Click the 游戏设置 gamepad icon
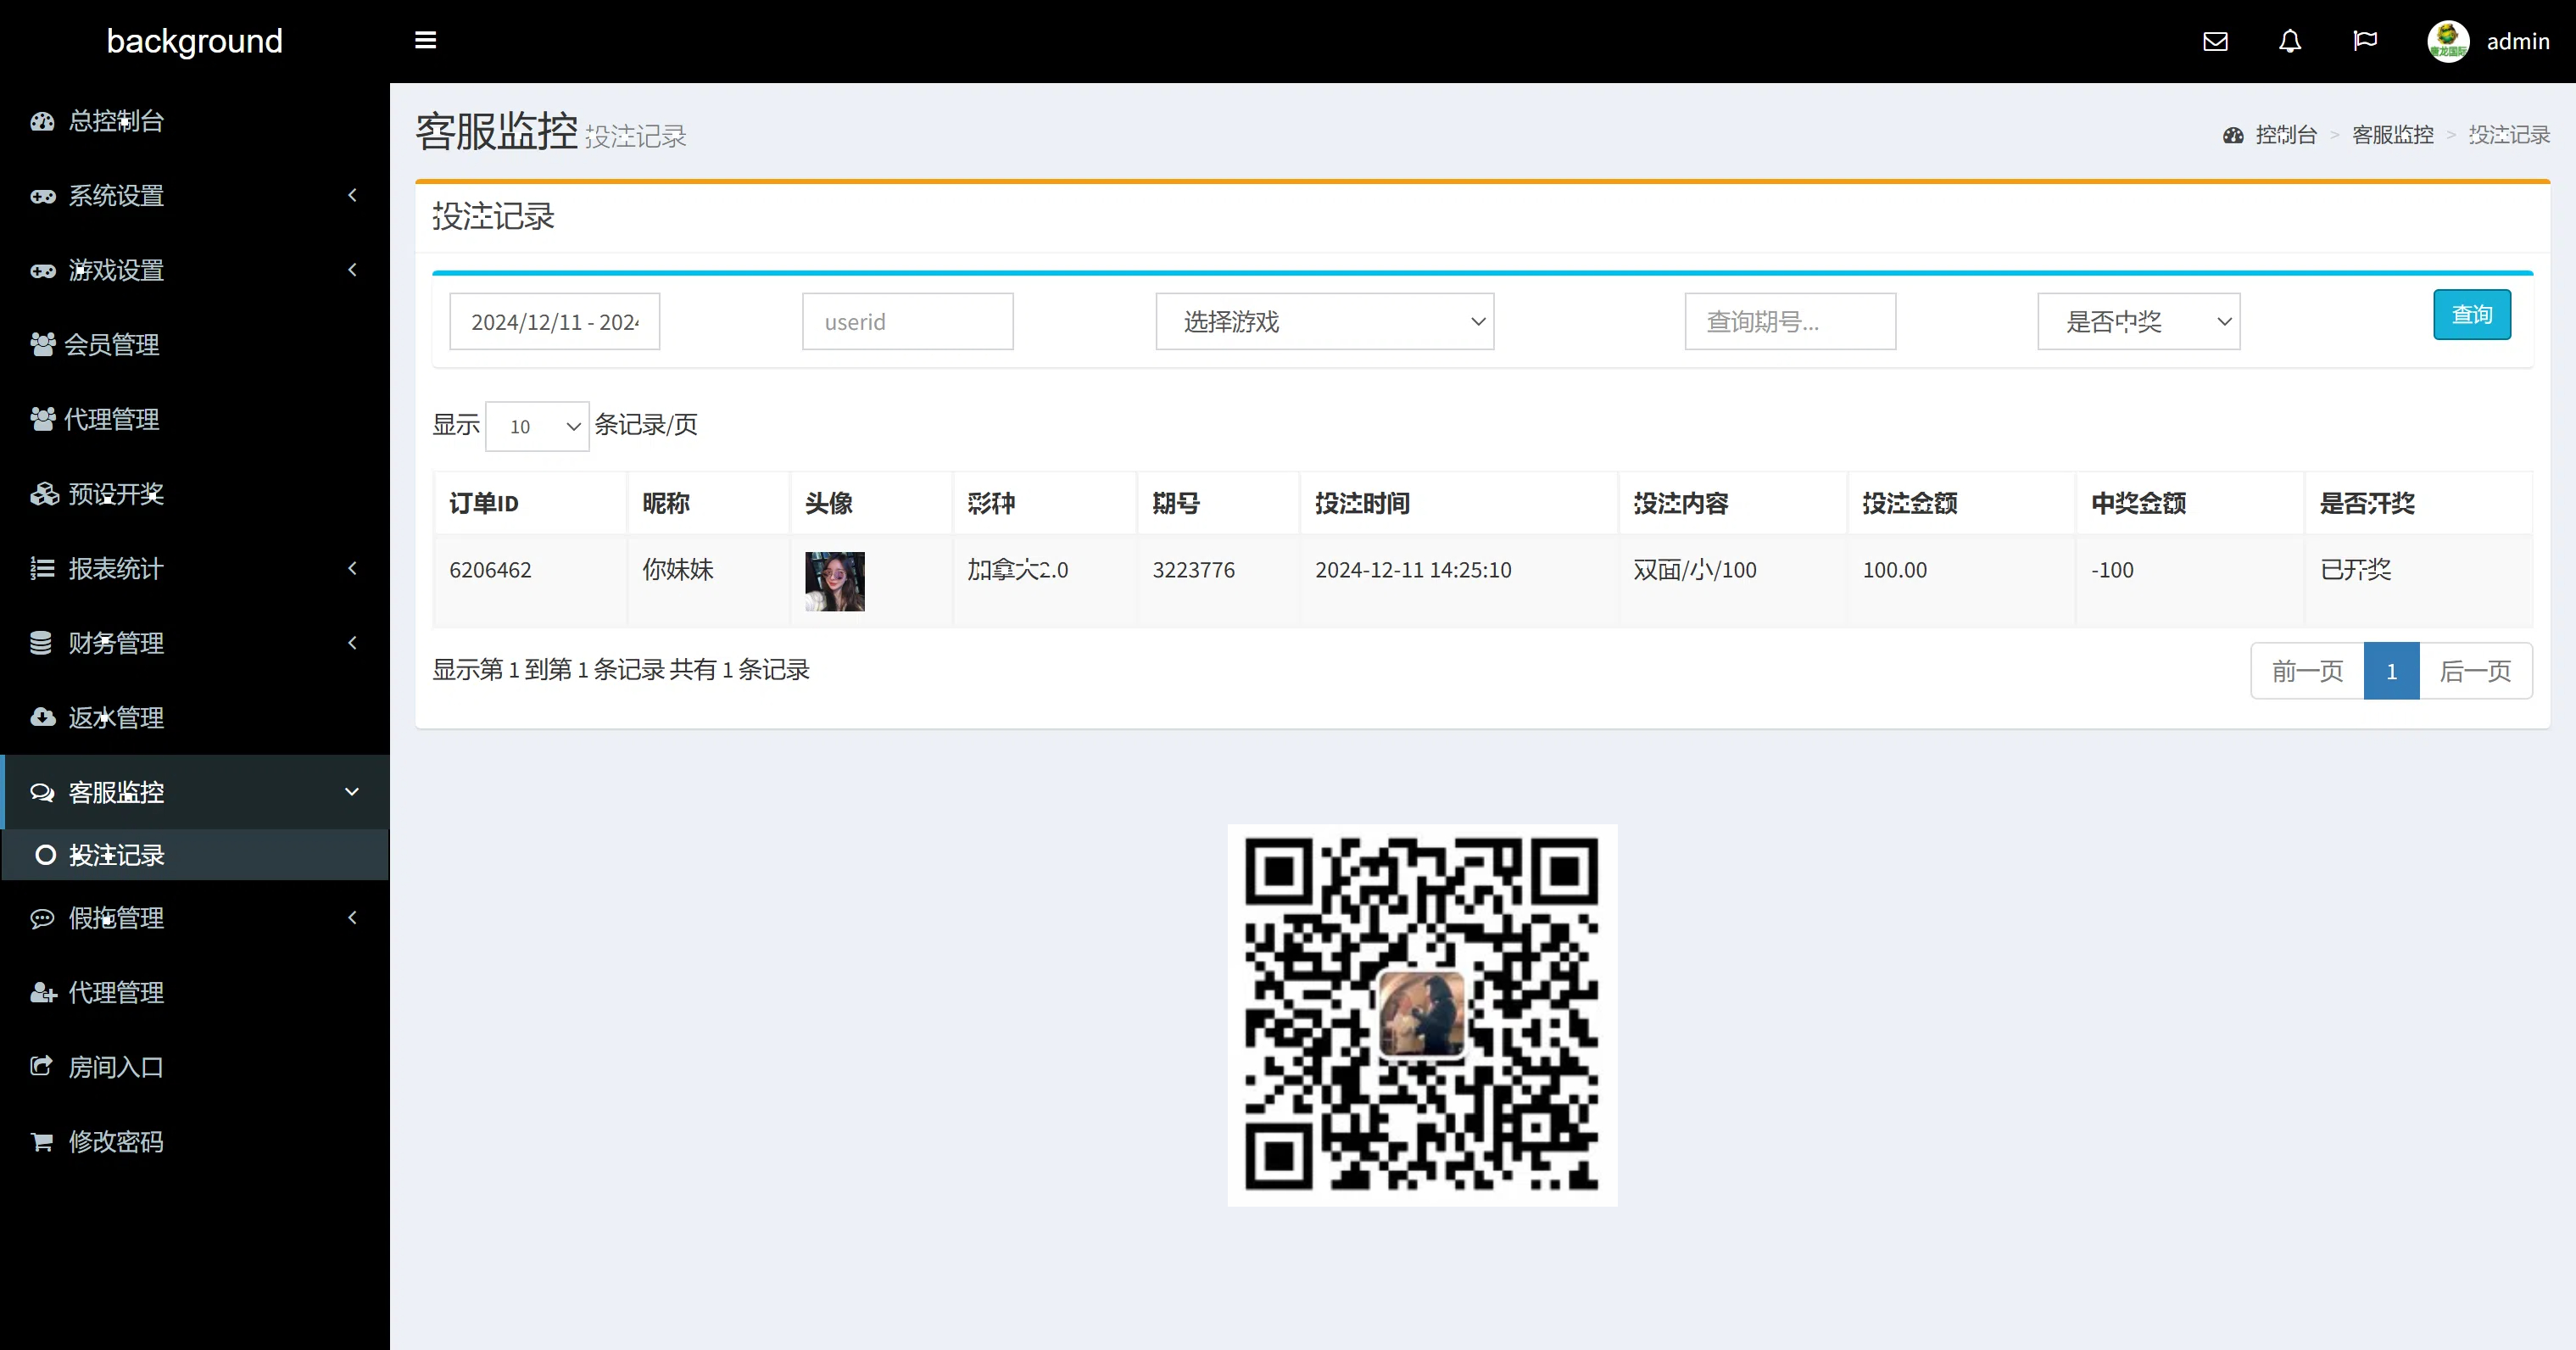Viewport: 2576px width, 1350px height. coord(42,270)
